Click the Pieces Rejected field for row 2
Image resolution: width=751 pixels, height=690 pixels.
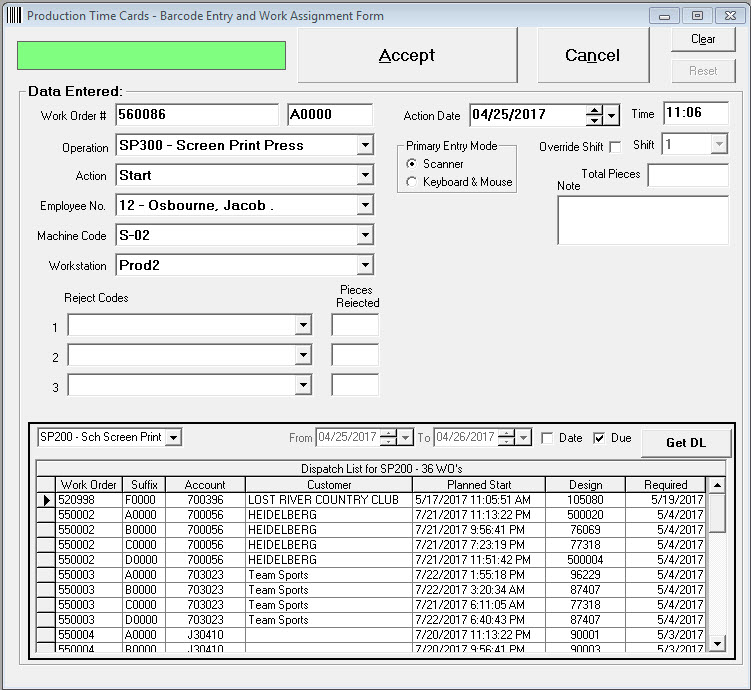click(x=355, y=355)
